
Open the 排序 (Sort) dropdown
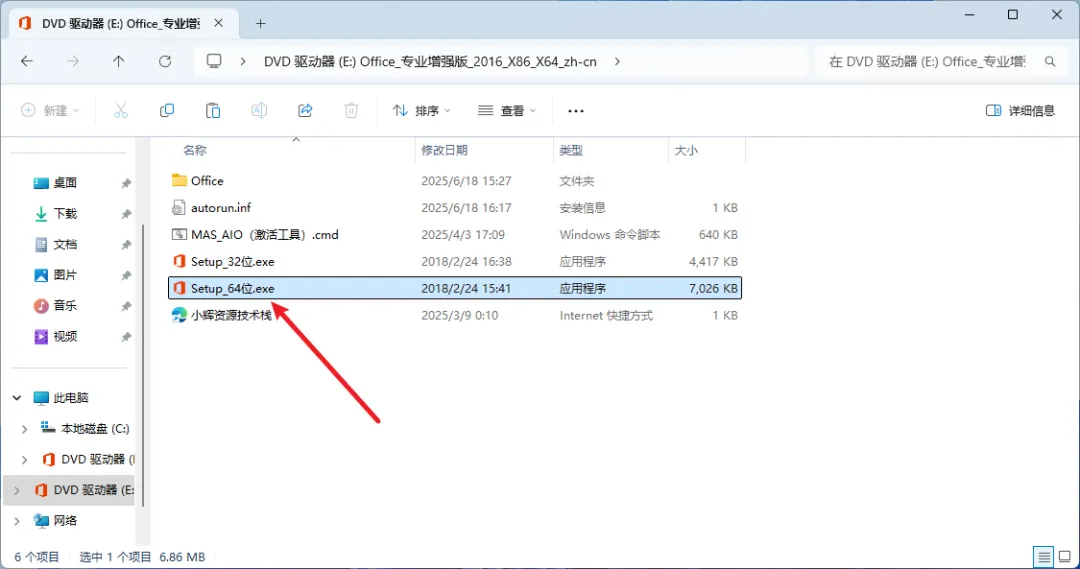422,110
